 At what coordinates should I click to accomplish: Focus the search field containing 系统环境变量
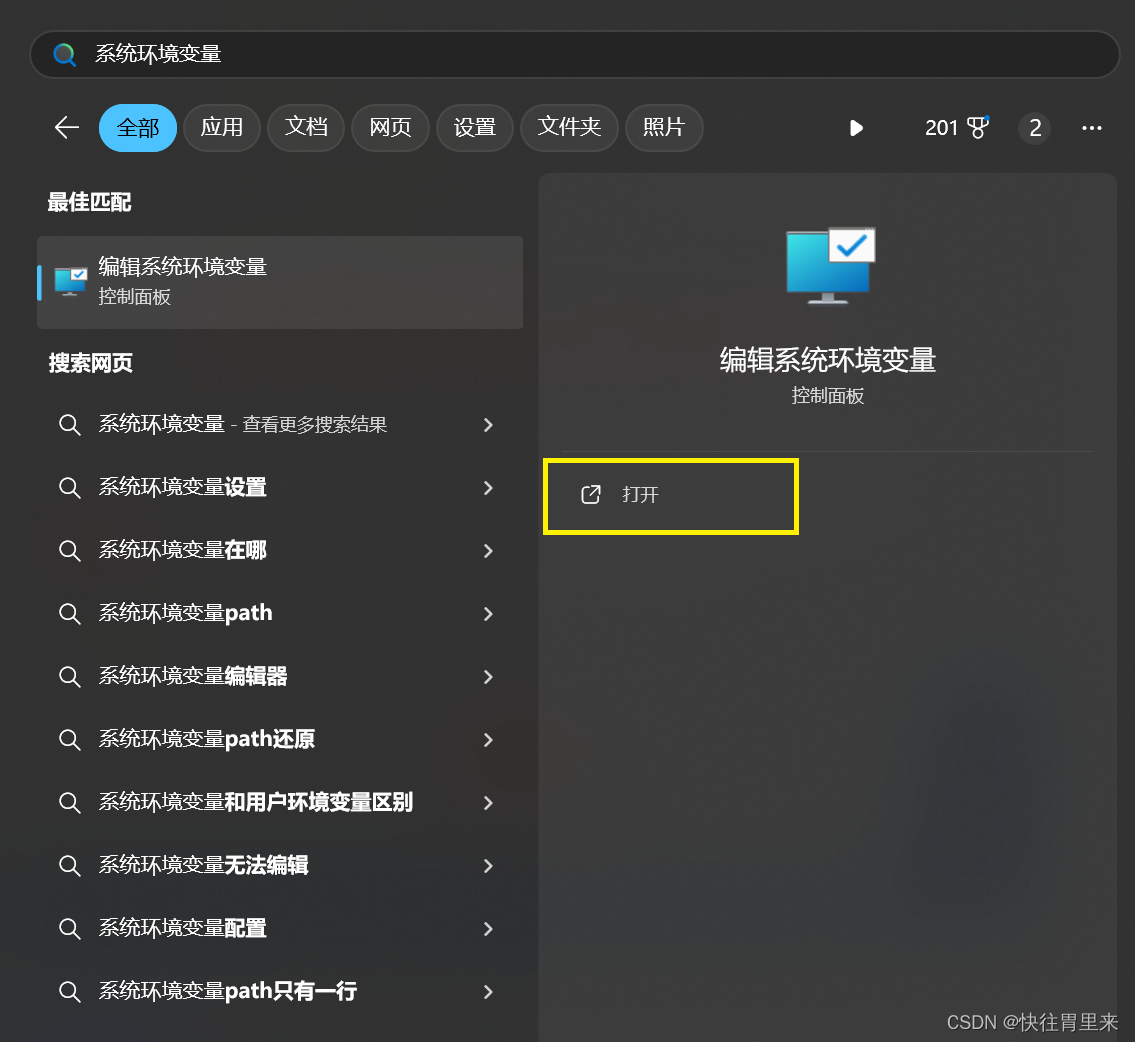(x=575, y=54)
